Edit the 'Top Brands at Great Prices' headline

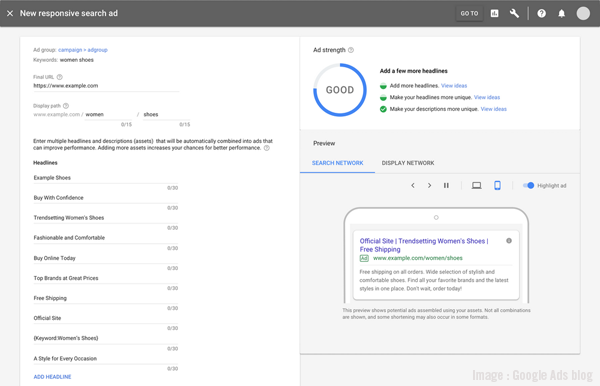106,278
